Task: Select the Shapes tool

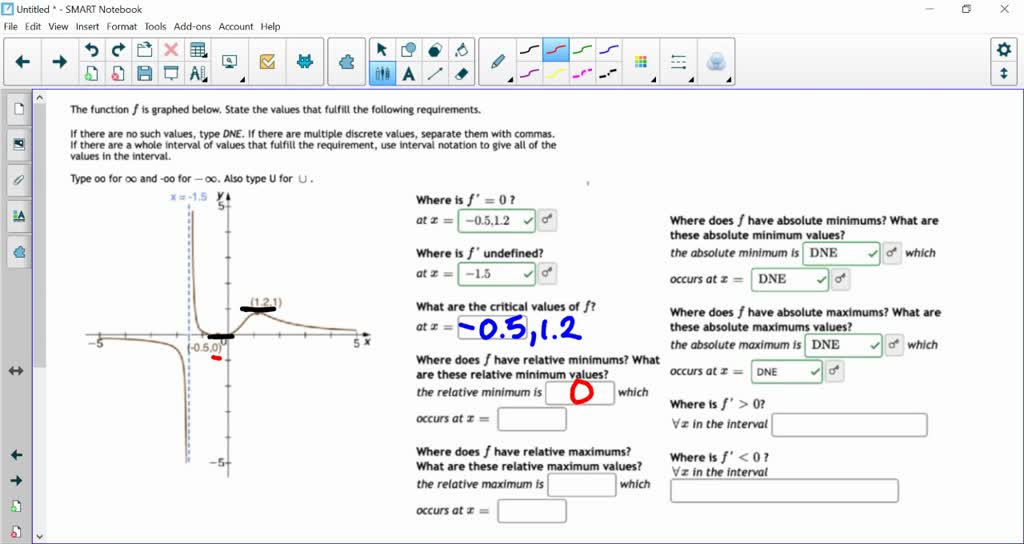Action: (x=409, y=50)
